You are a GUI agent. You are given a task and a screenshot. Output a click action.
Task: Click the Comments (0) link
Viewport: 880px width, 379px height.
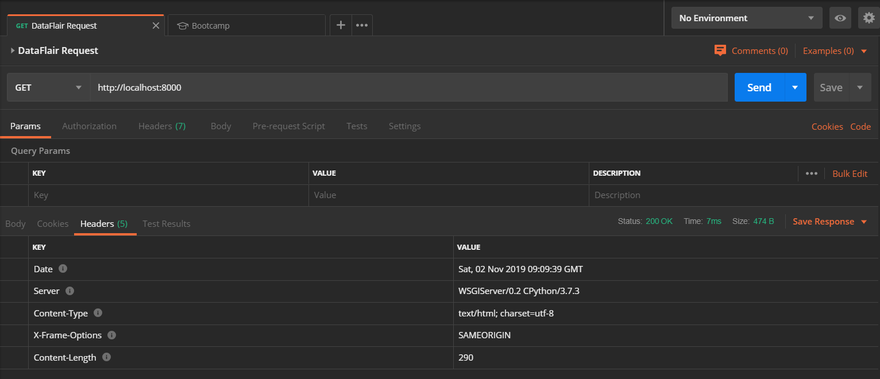760,51
